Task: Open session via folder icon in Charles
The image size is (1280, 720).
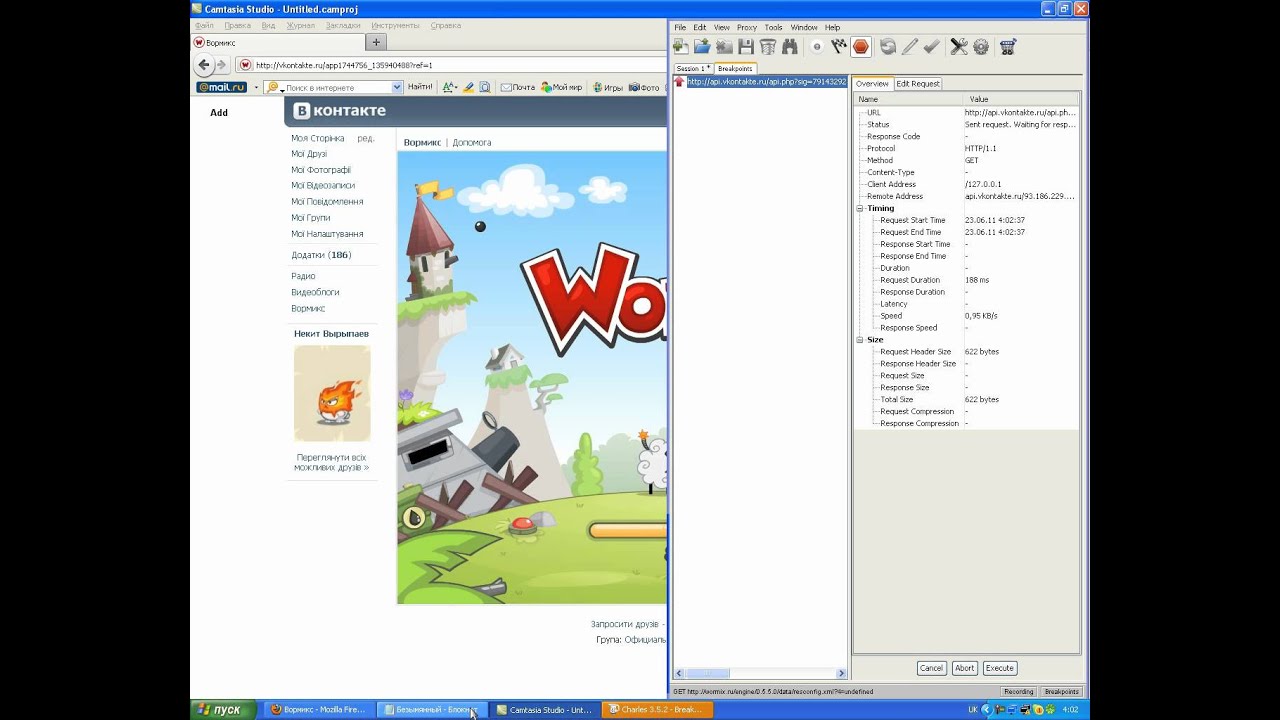Action: (702, 46)
